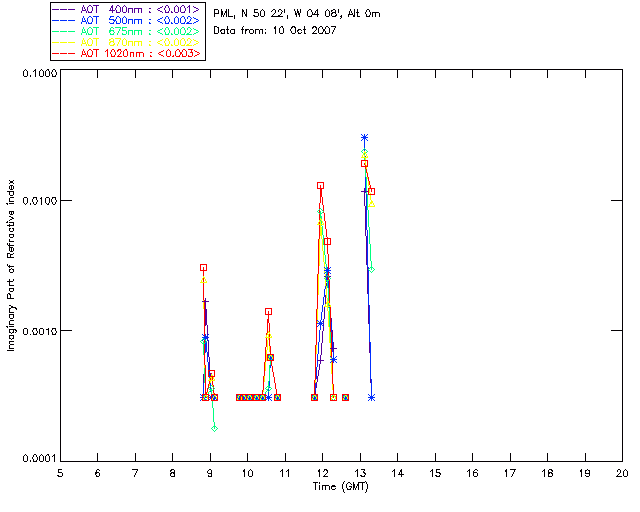Viewport: 640px width, 512px height.
Task: Click the isolated baseline marker near 12.6 GMT
Action: tap(345, 397)
